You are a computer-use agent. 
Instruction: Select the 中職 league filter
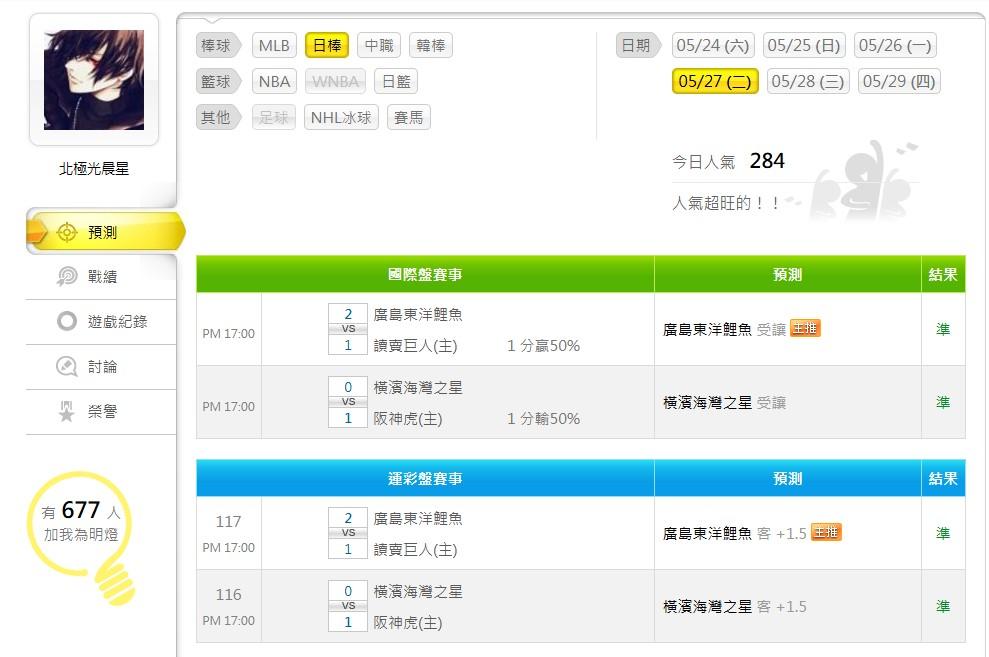coord(379,45)
